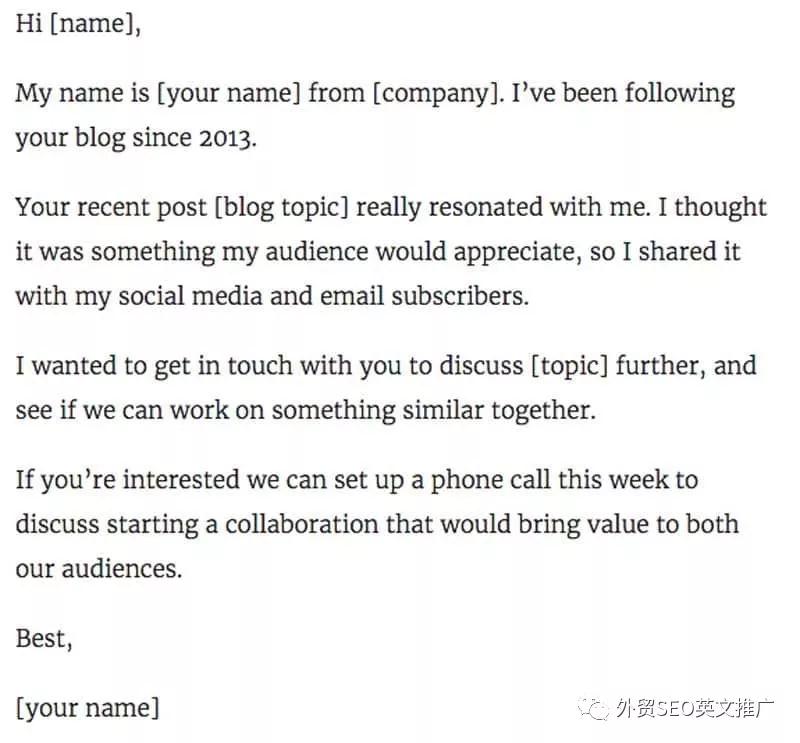The width and height of the screenshot is (800, 743).
Task: Click the words 'phone call' in the text
Action: coord(491,481)
